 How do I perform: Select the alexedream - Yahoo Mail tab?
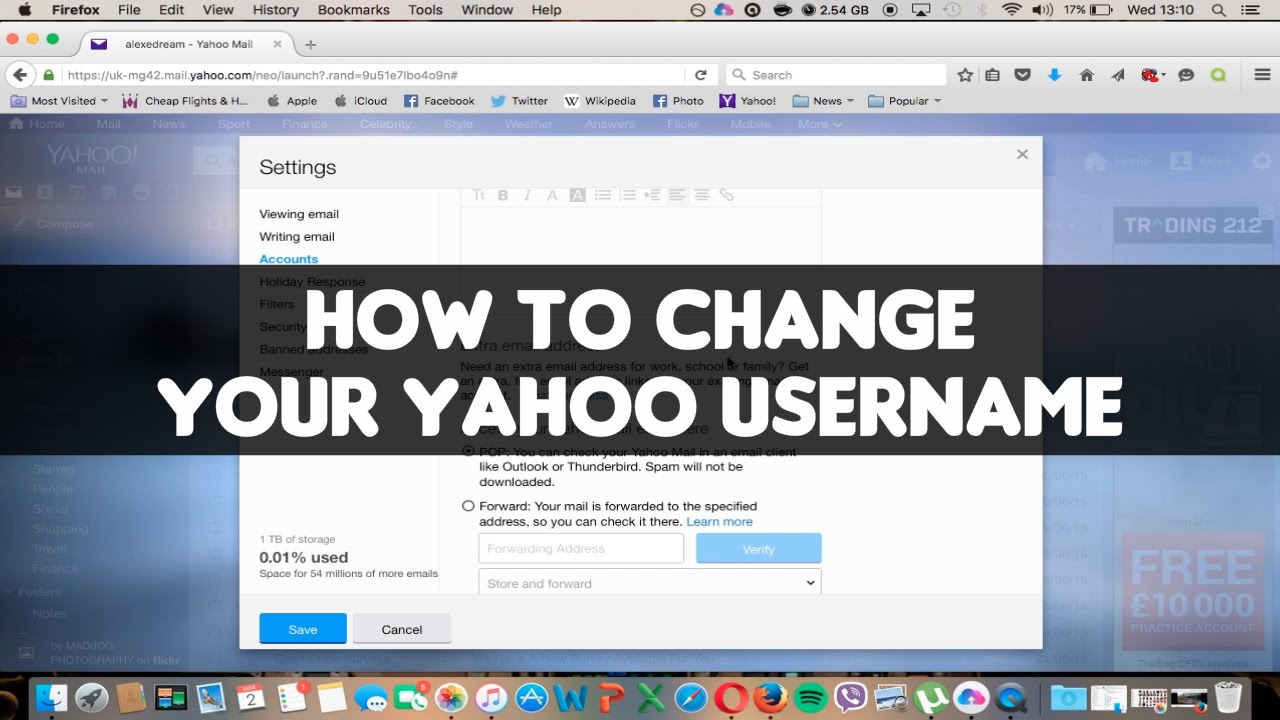point(187,44)
